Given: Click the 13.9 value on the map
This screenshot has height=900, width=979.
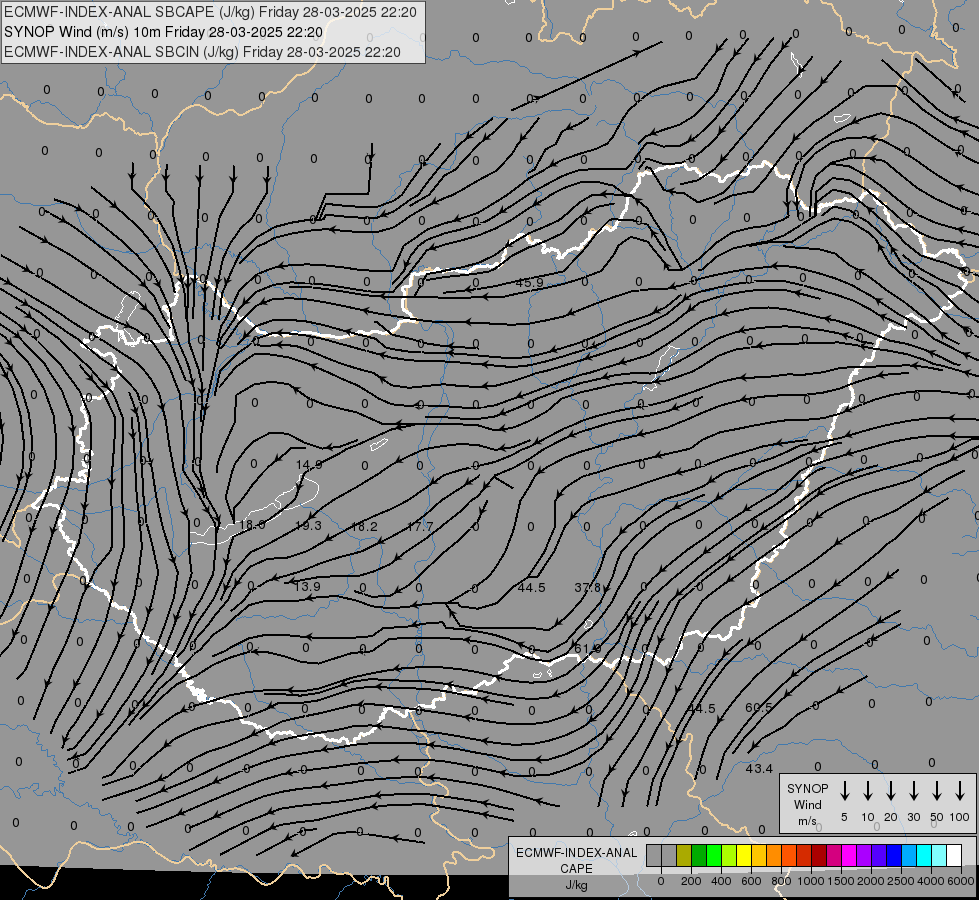Looking at the screenshot, I should tap(307, 586).
